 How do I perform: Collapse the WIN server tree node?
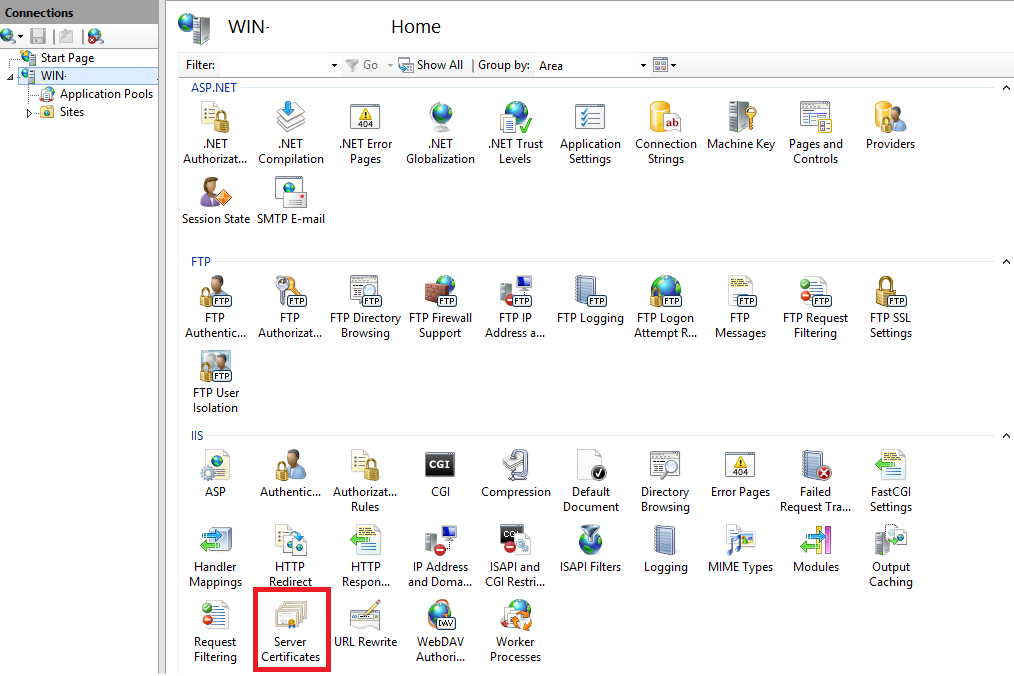tap(10, 77)
